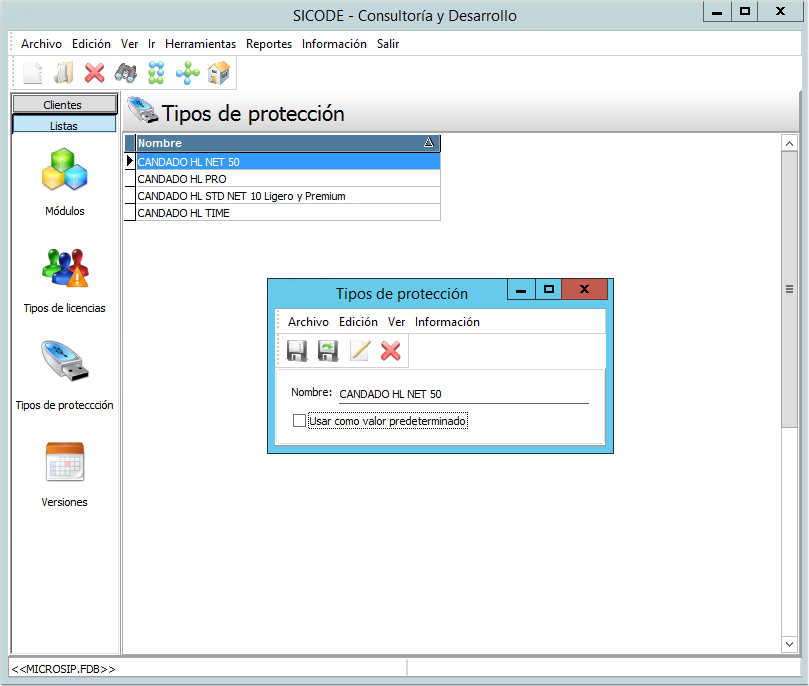Click the pencil edit icon in dialog

[360, 351]
